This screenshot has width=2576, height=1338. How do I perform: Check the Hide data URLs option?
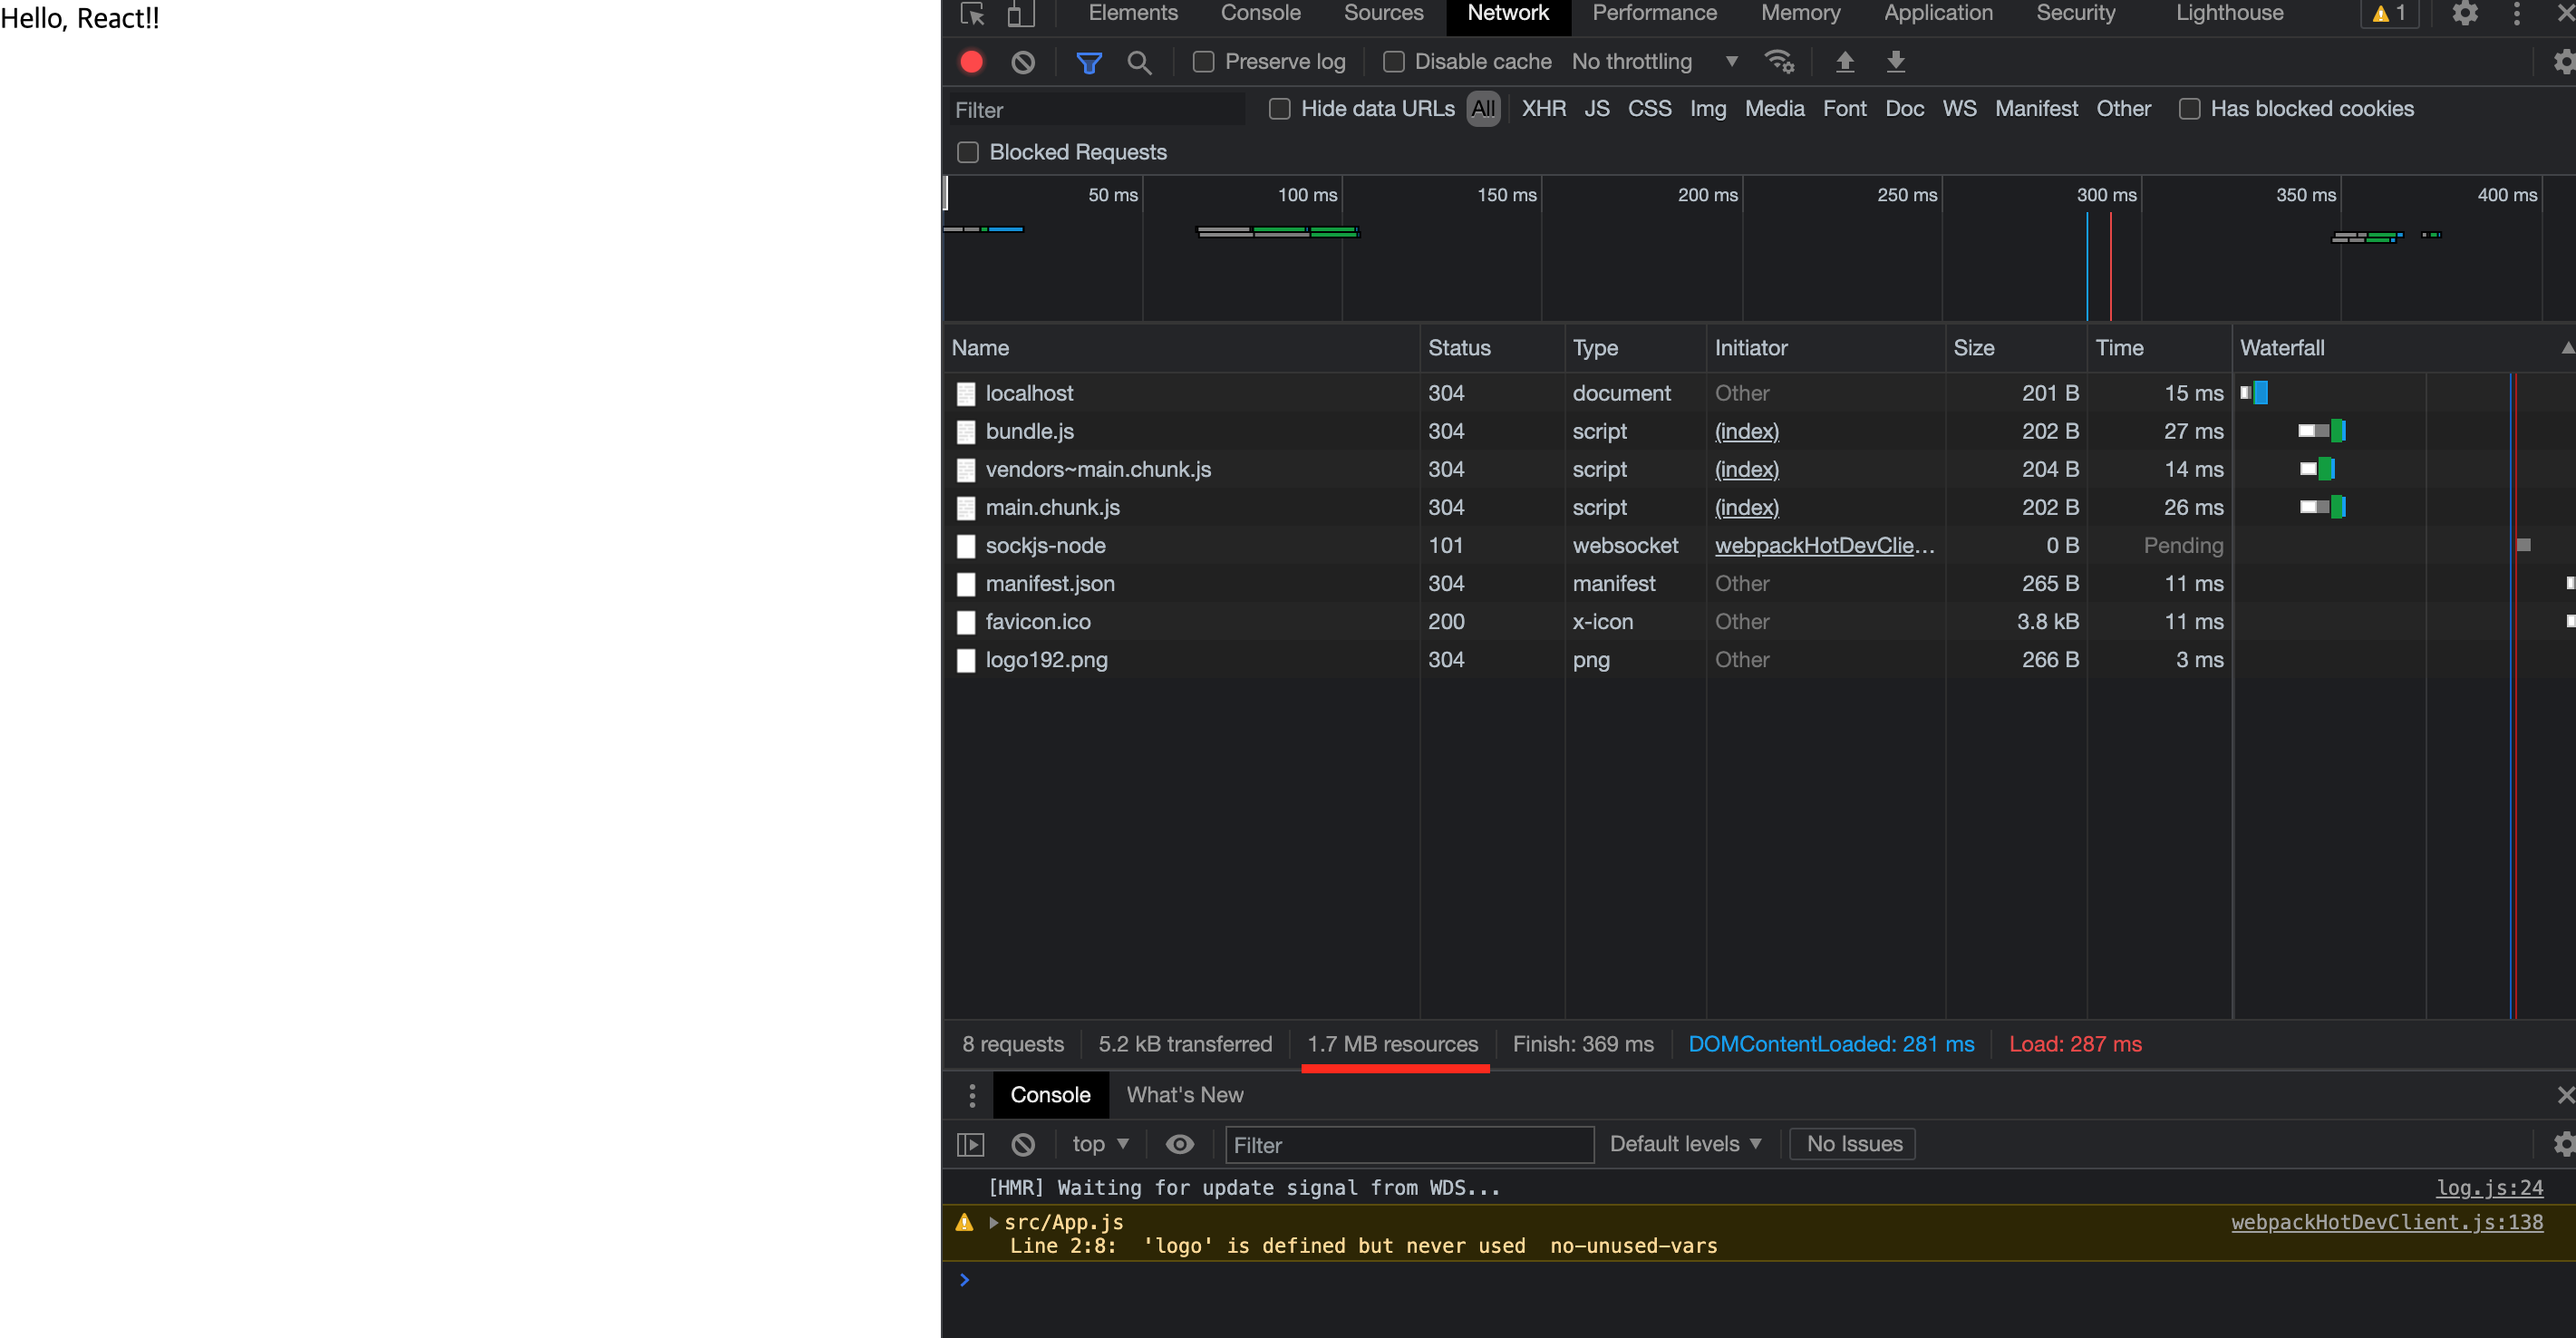pyautogui.click(x=1280, y=109)
